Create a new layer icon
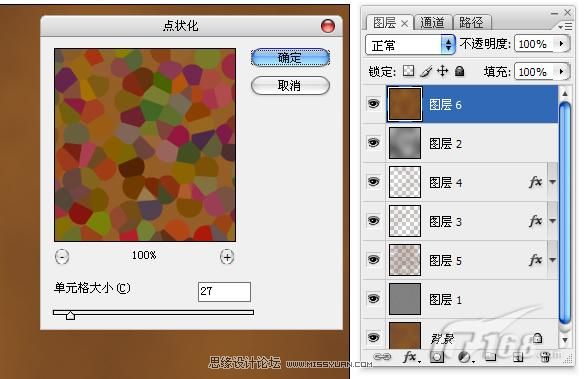 pos(517,357)
